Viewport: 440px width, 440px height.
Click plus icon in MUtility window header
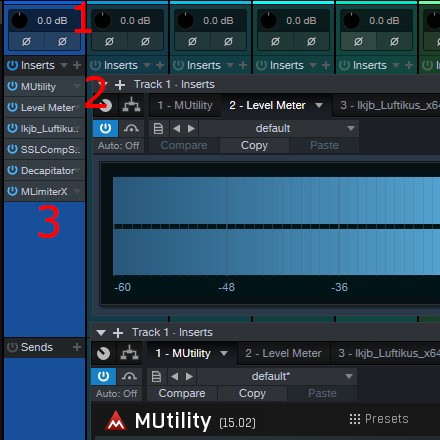[x=118, y=333]
